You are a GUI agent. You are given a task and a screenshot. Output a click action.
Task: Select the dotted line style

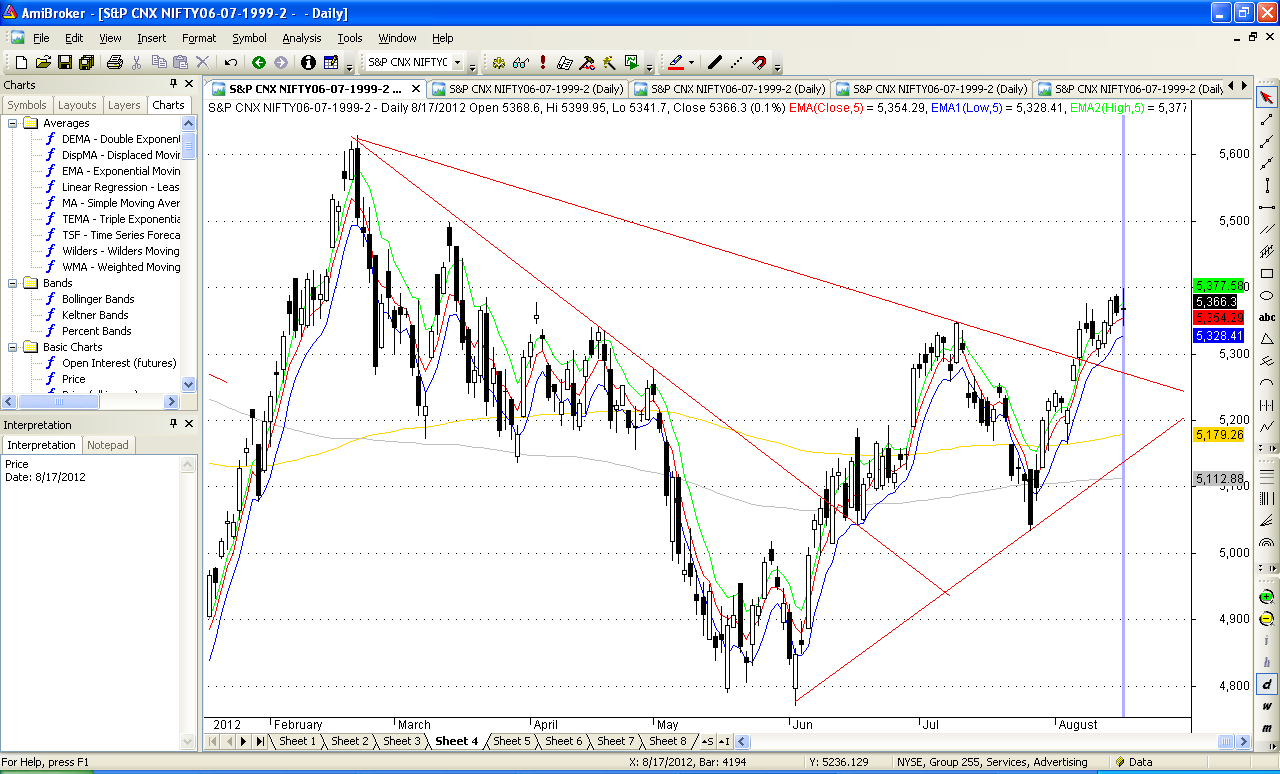tap(737, 62)
